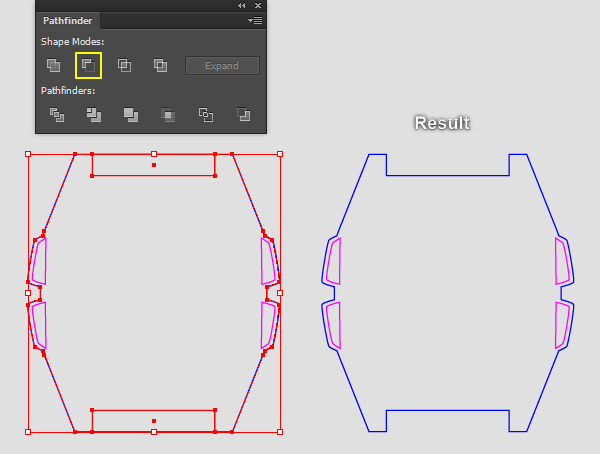Click the Expand button in Pathfinder
600x454 pixels.
222,65
